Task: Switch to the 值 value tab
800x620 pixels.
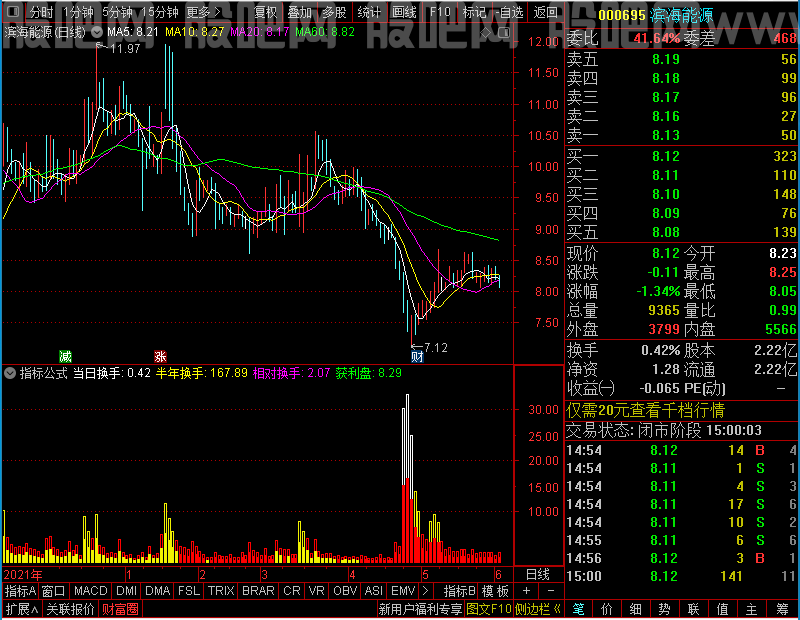Action: click(x=722, y=609)
